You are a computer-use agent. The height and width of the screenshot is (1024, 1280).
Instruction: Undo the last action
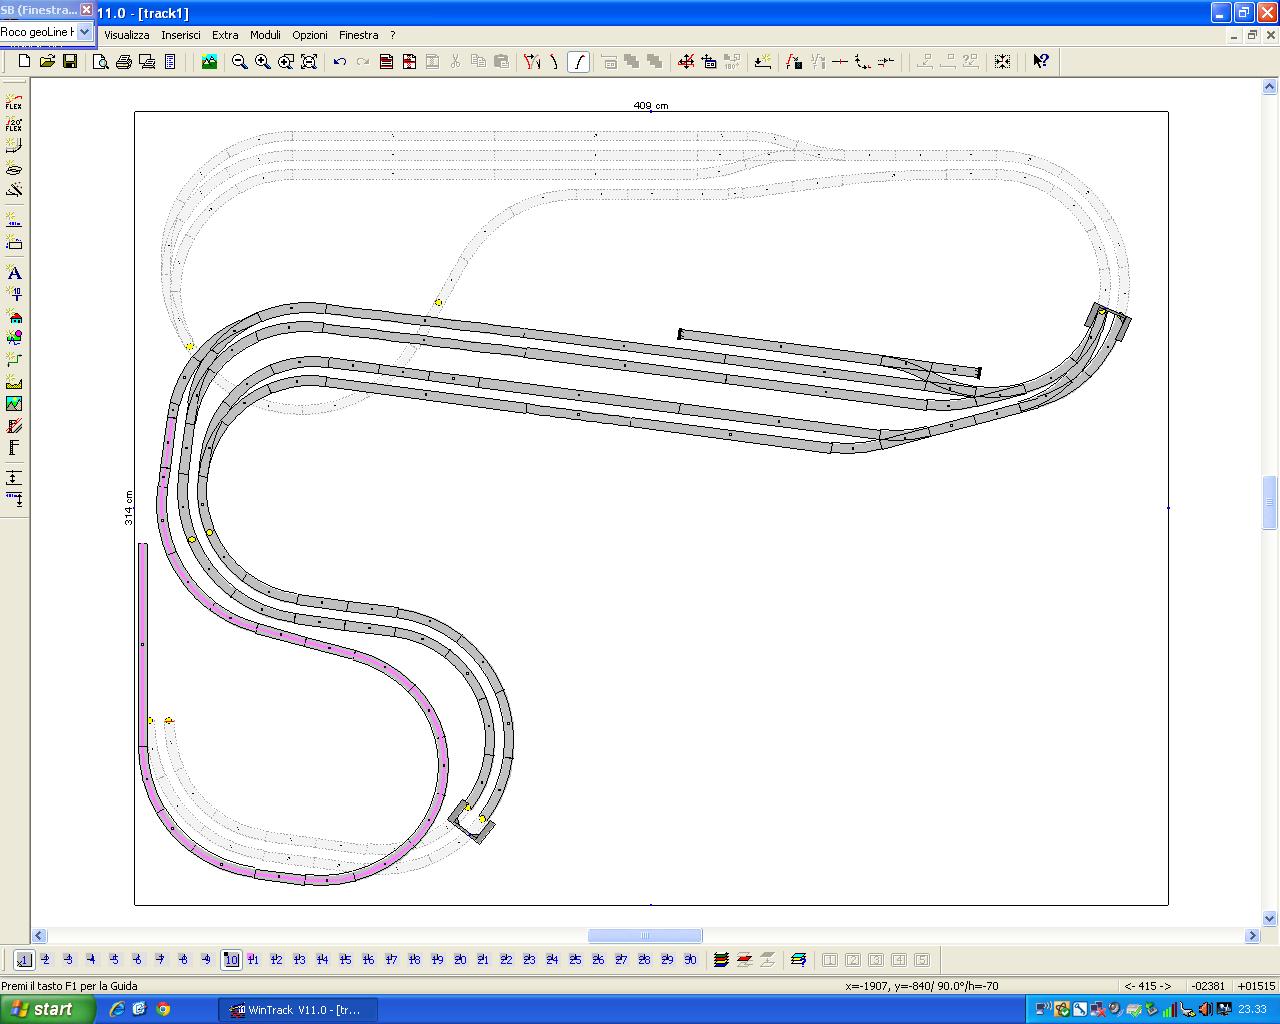pos(340,61)
